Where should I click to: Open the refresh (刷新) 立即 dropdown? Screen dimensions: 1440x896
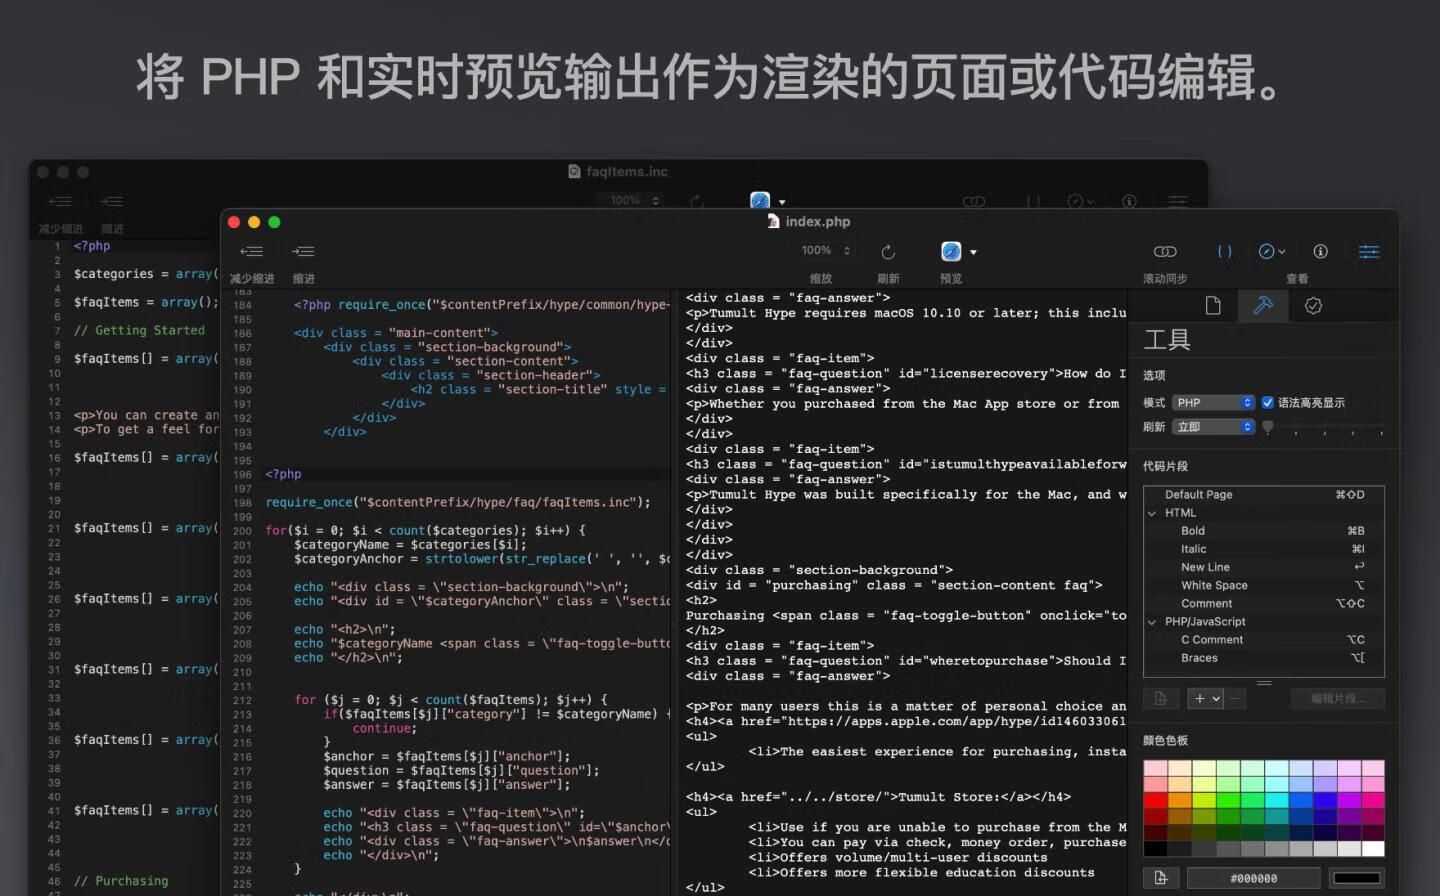[x=1213, y=427]
